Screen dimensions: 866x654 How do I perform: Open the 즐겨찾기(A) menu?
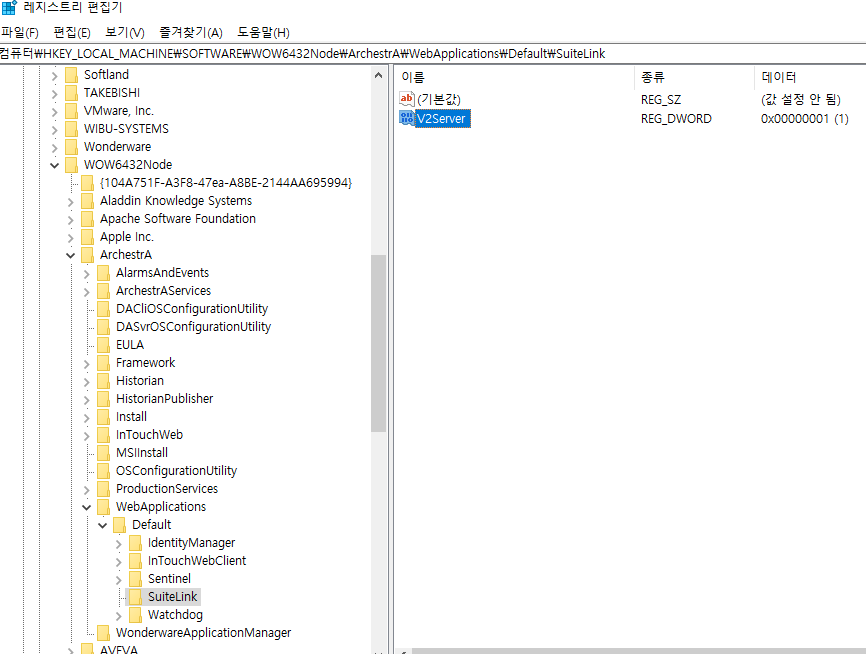[x=191, y=33]
